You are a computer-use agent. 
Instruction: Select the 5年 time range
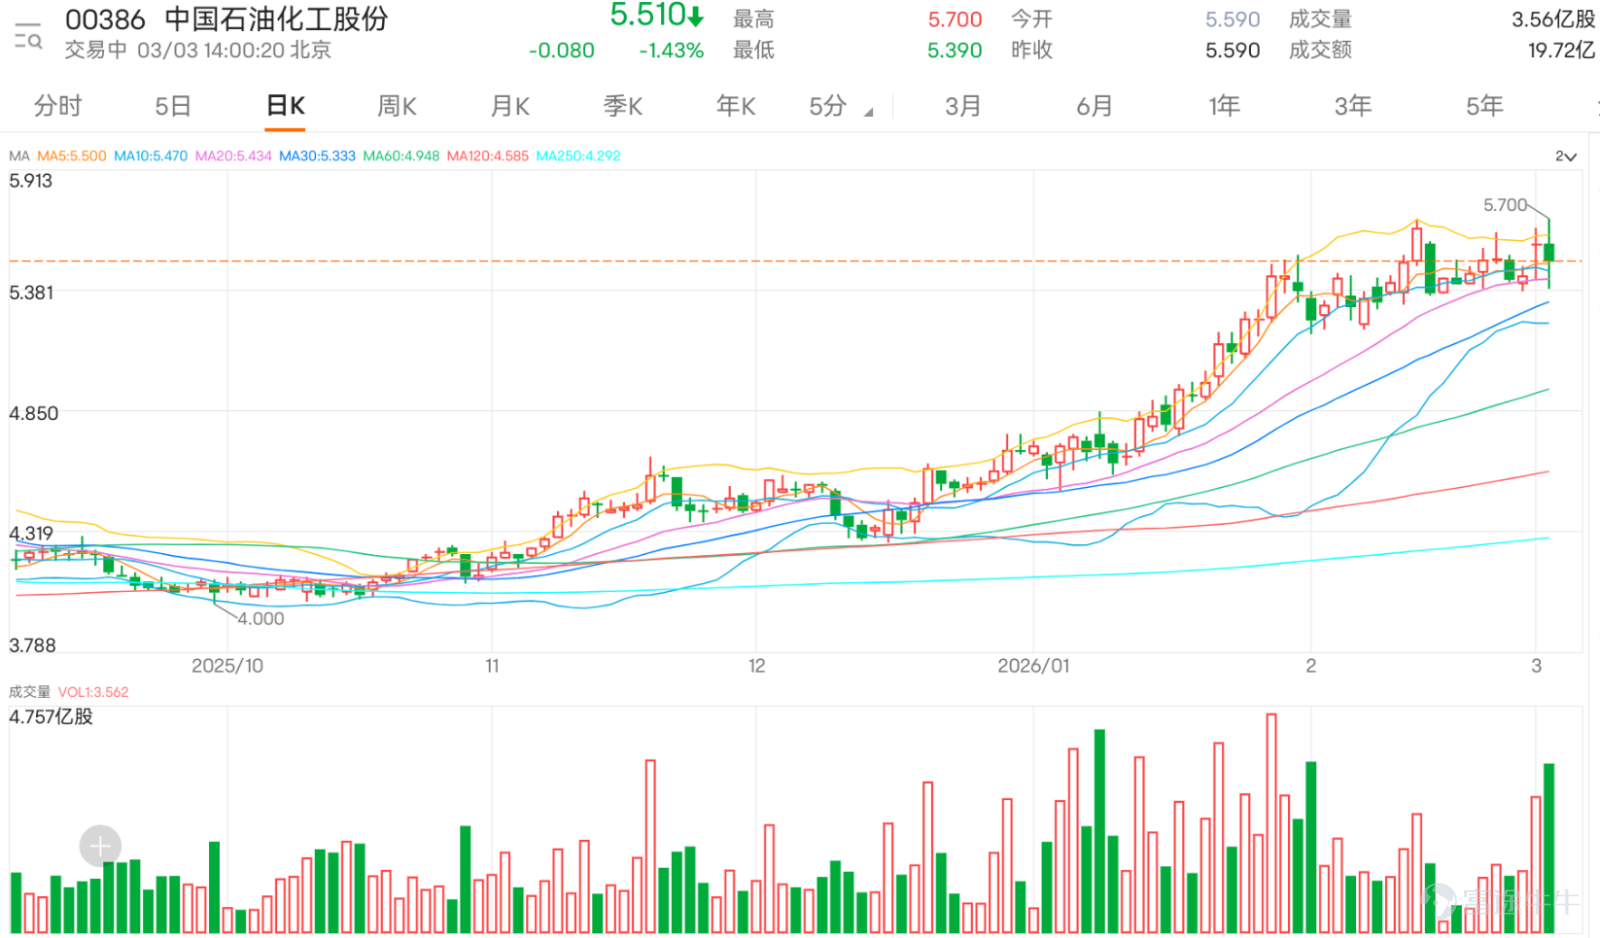click(1484, 106)
